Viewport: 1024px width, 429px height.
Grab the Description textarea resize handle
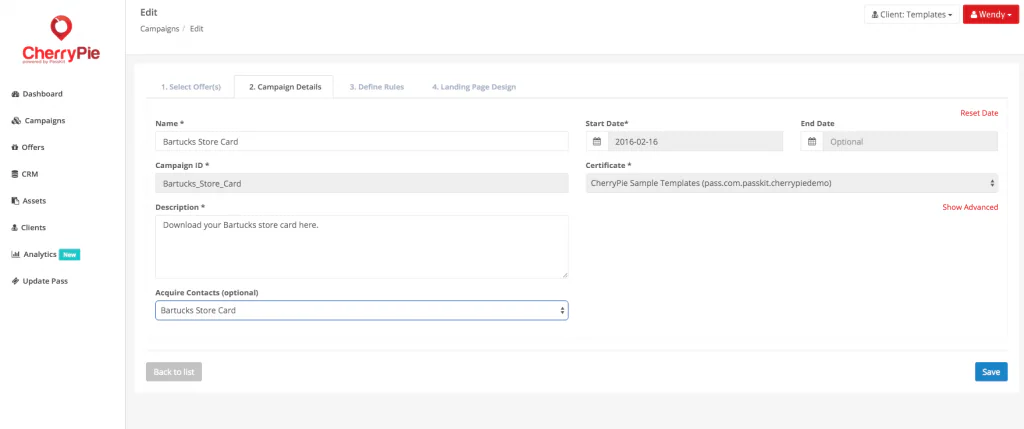click(564, 275)
